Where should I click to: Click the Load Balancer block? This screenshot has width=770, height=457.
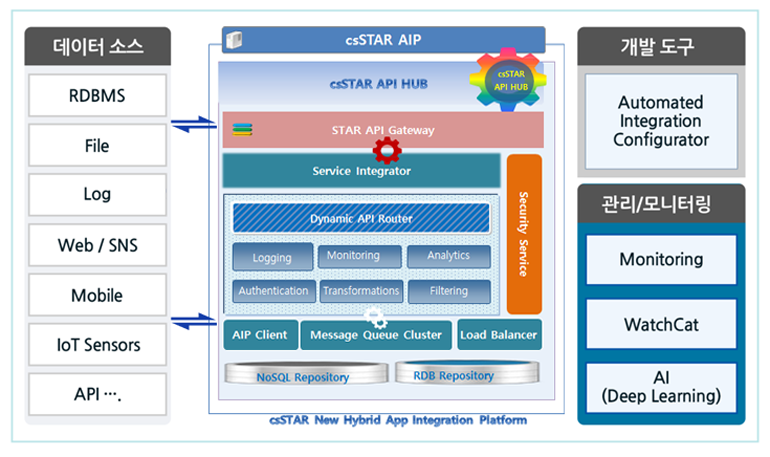point(499,335)
